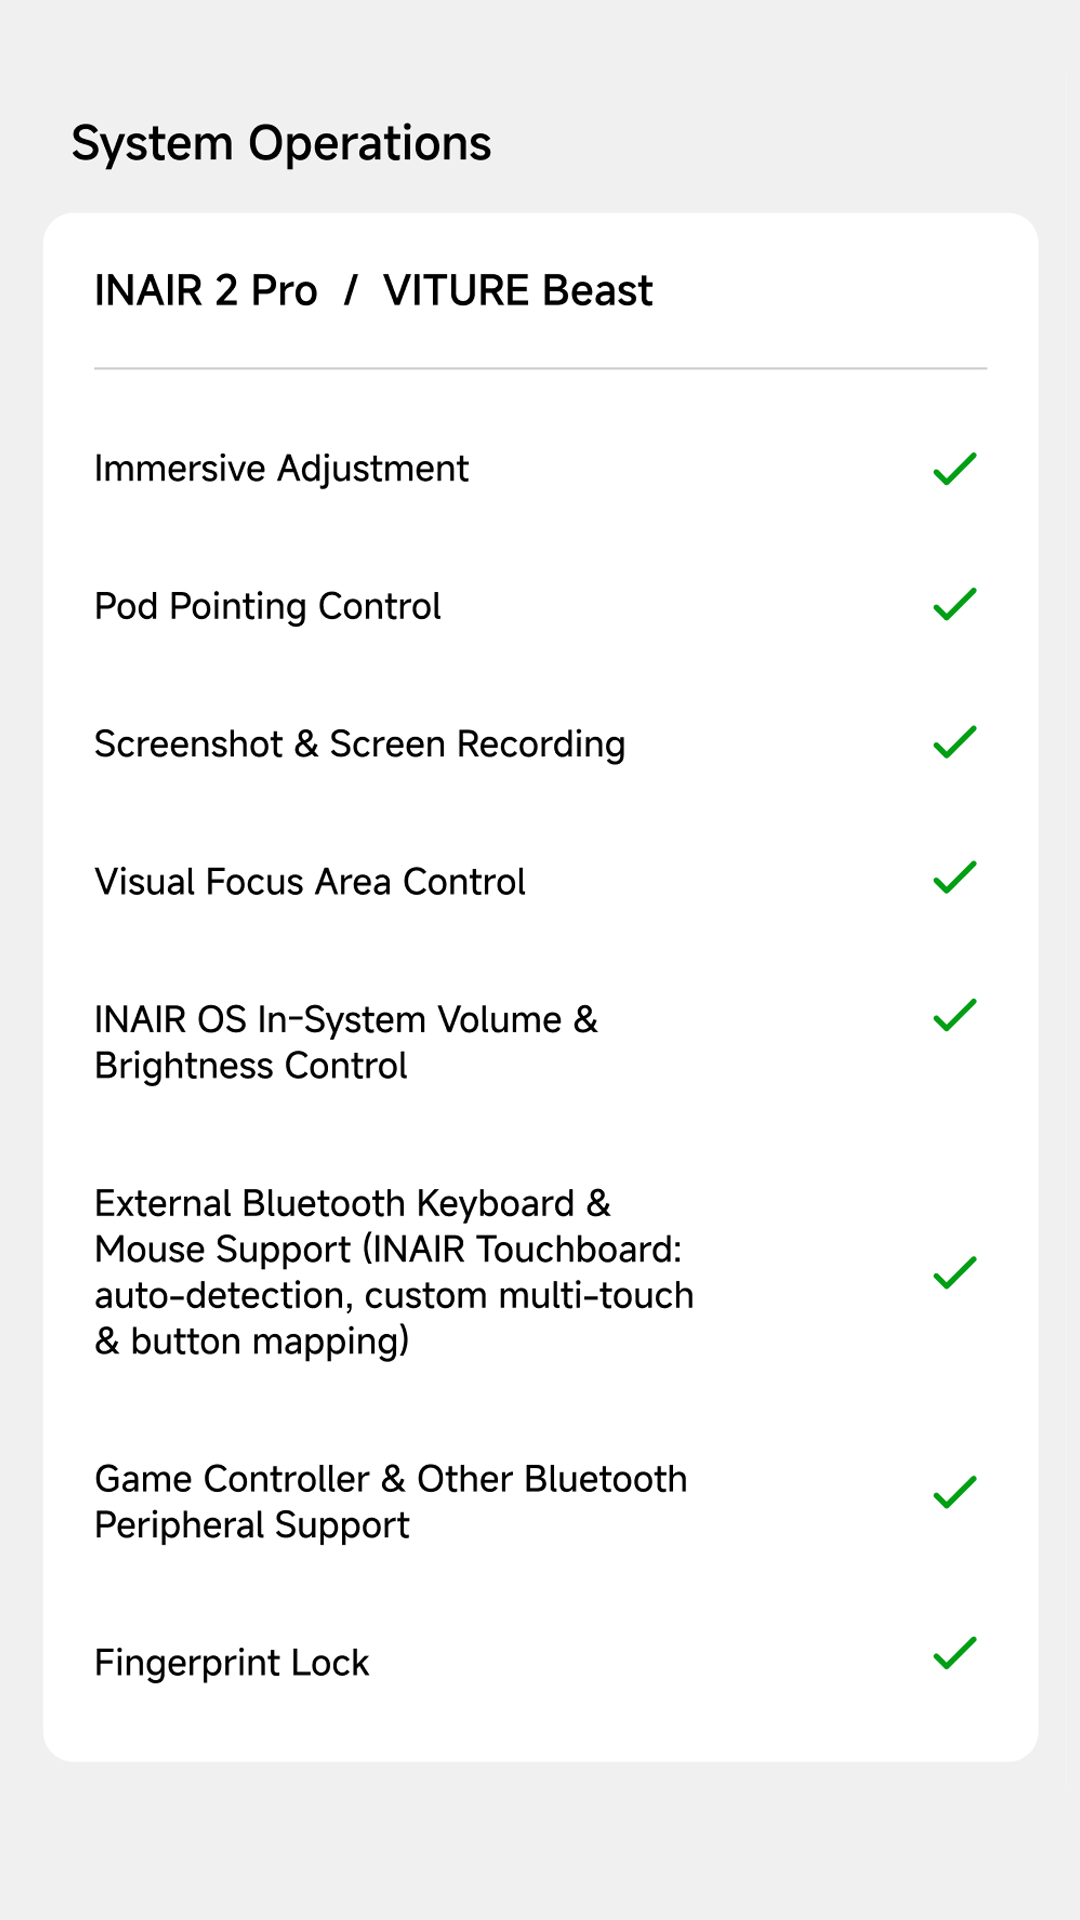Select the checkmark for Screenshot & Screen Recording
1080x1920 pixels.
tap(955, 742)
